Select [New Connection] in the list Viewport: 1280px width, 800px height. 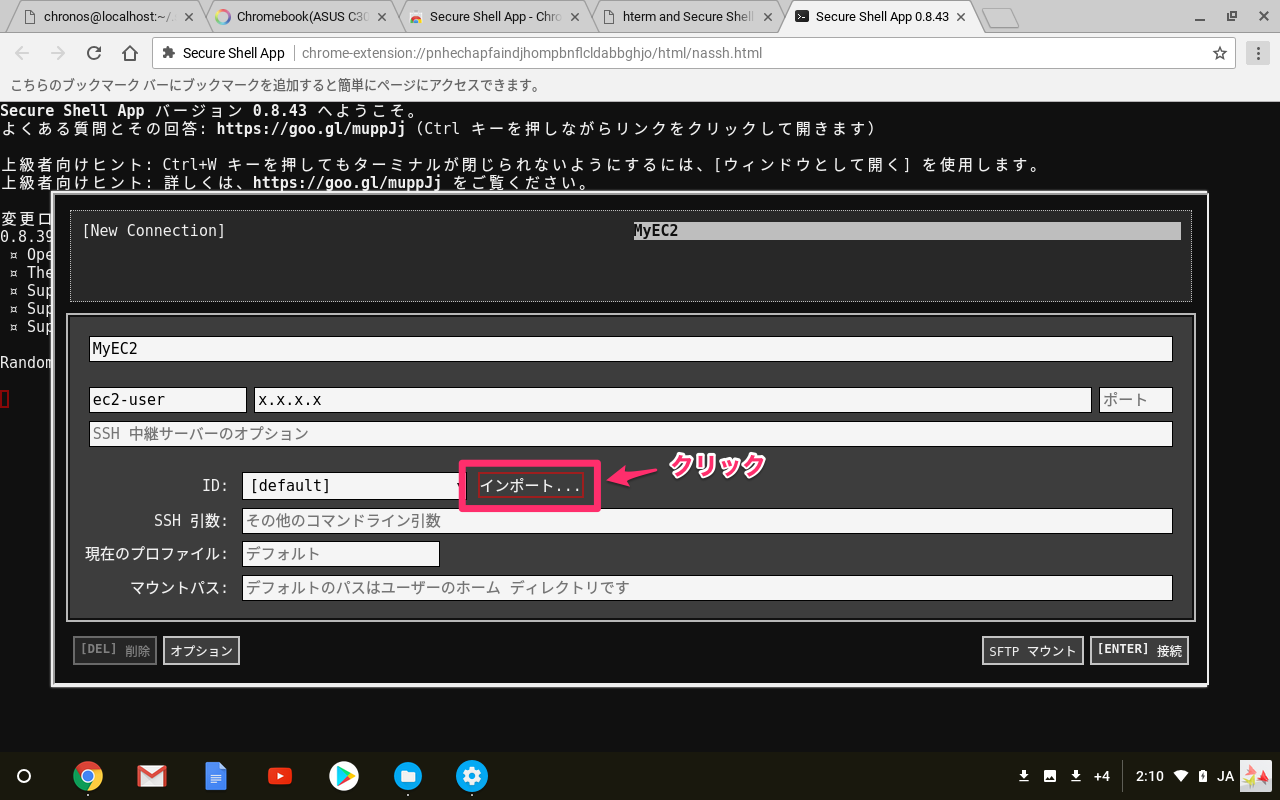154,231
